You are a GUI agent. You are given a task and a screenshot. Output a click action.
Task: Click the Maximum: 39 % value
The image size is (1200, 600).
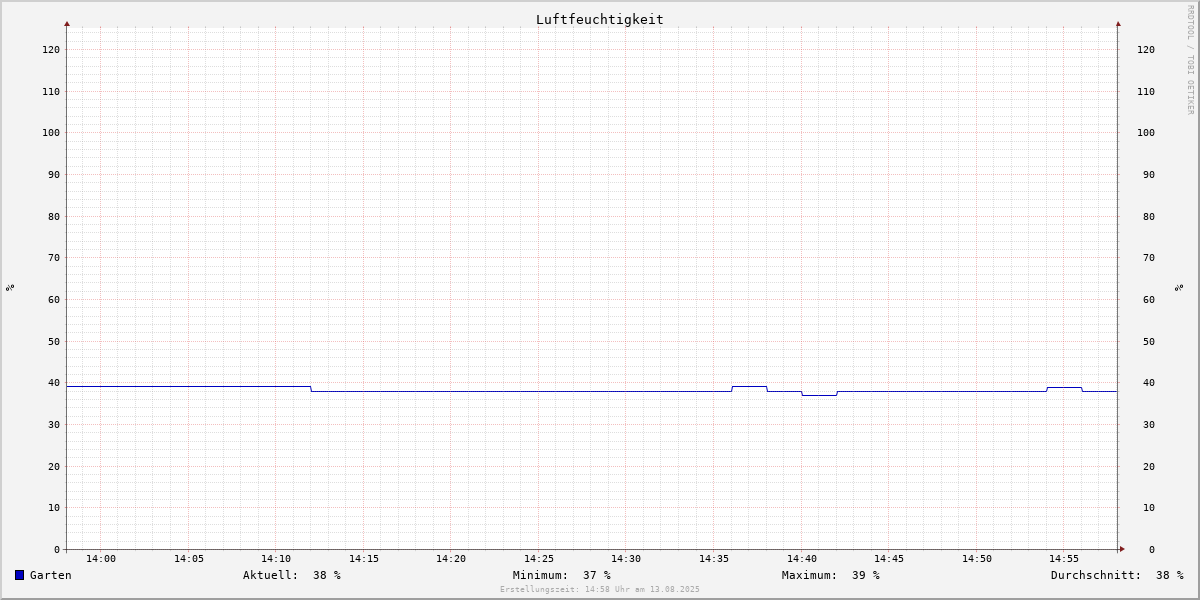pyautogui.click(x=831, y=575)
